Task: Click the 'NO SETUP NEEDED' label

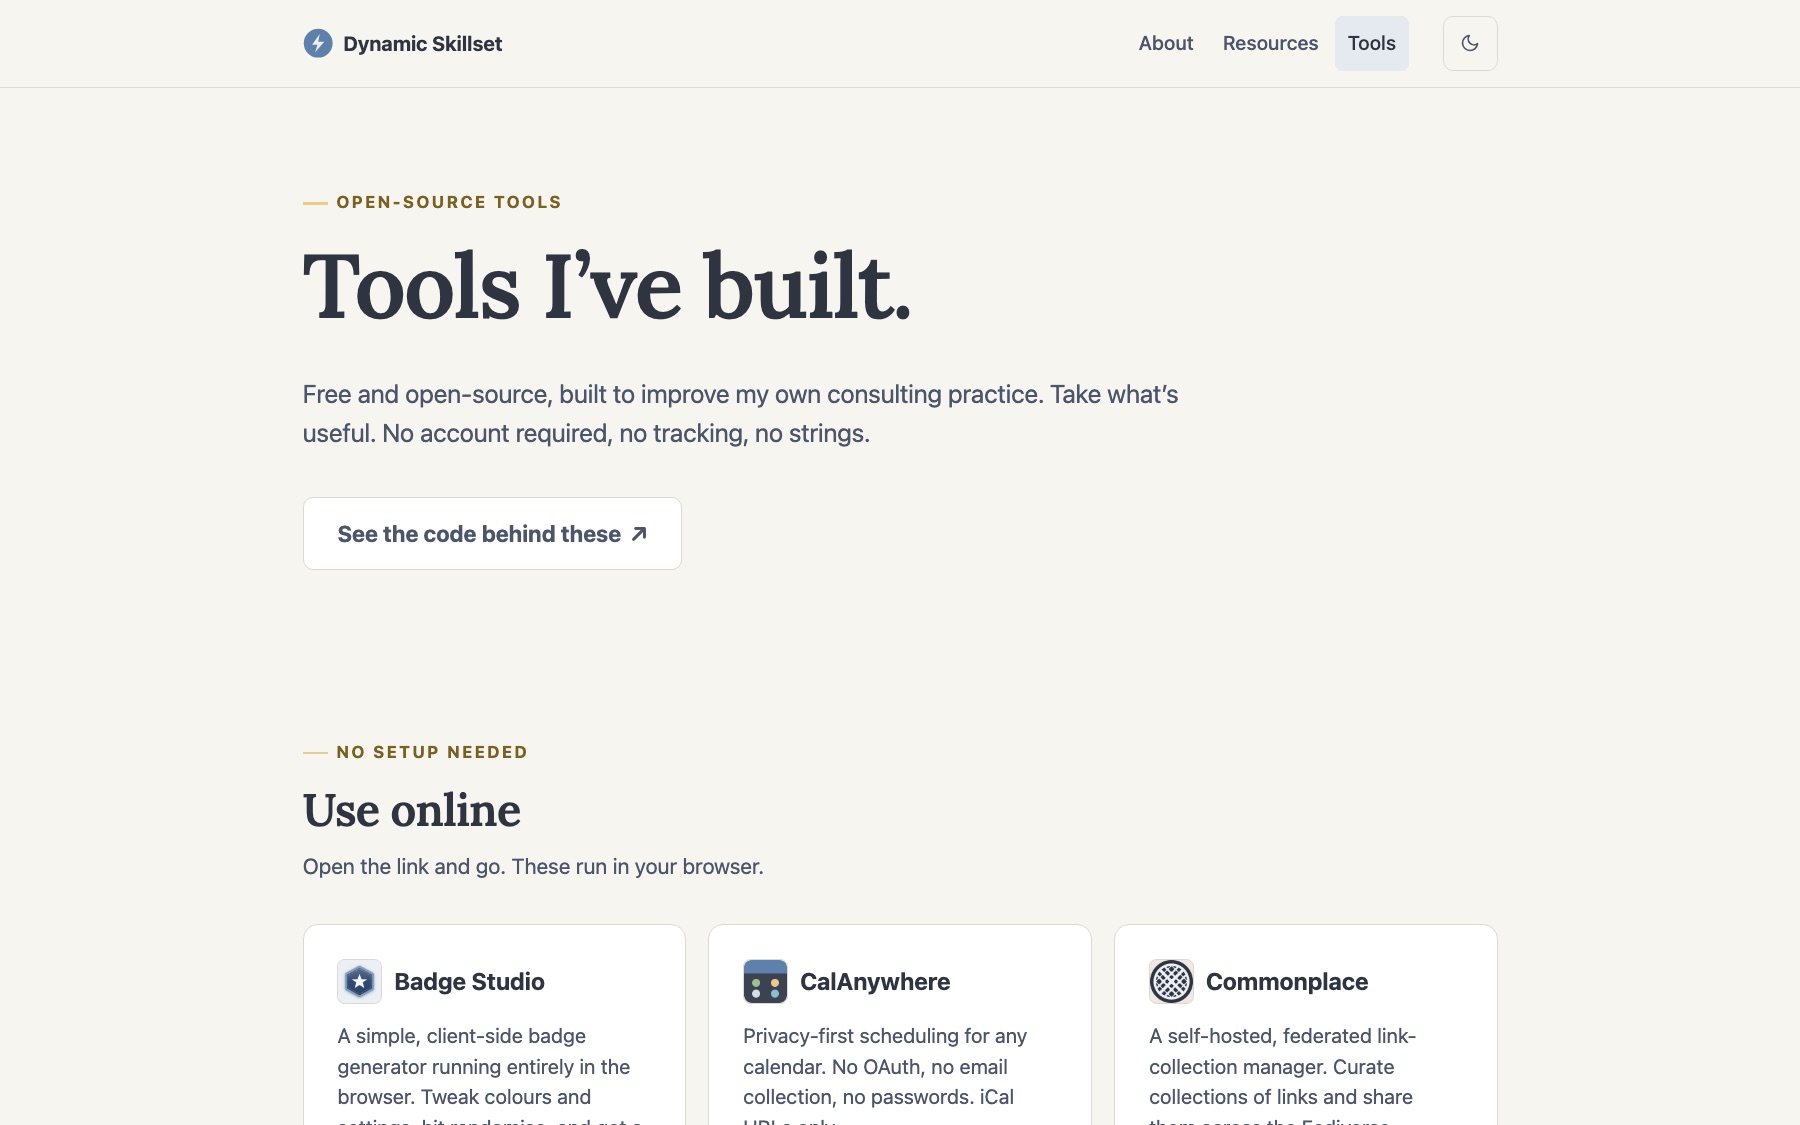Action: [x=432, y=752]
